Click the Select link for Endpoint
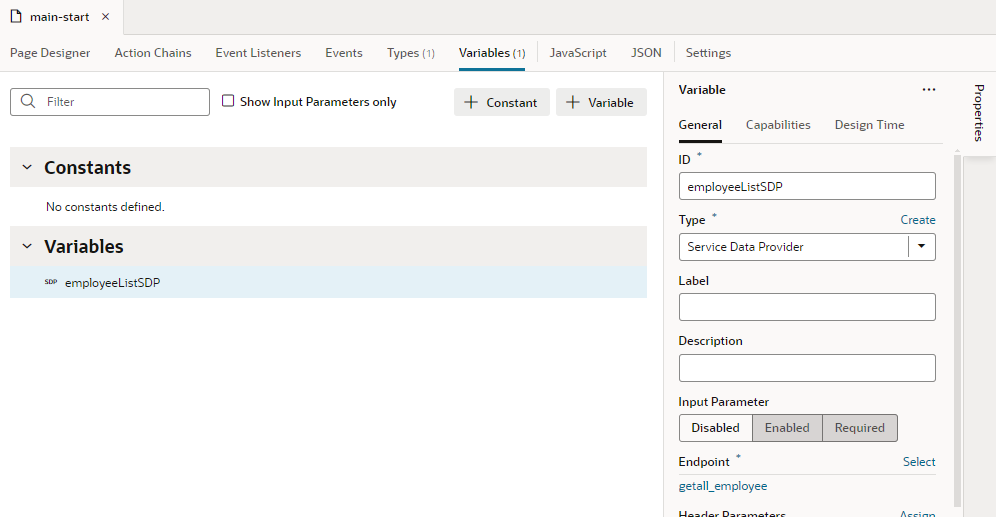 coord(919,462)
